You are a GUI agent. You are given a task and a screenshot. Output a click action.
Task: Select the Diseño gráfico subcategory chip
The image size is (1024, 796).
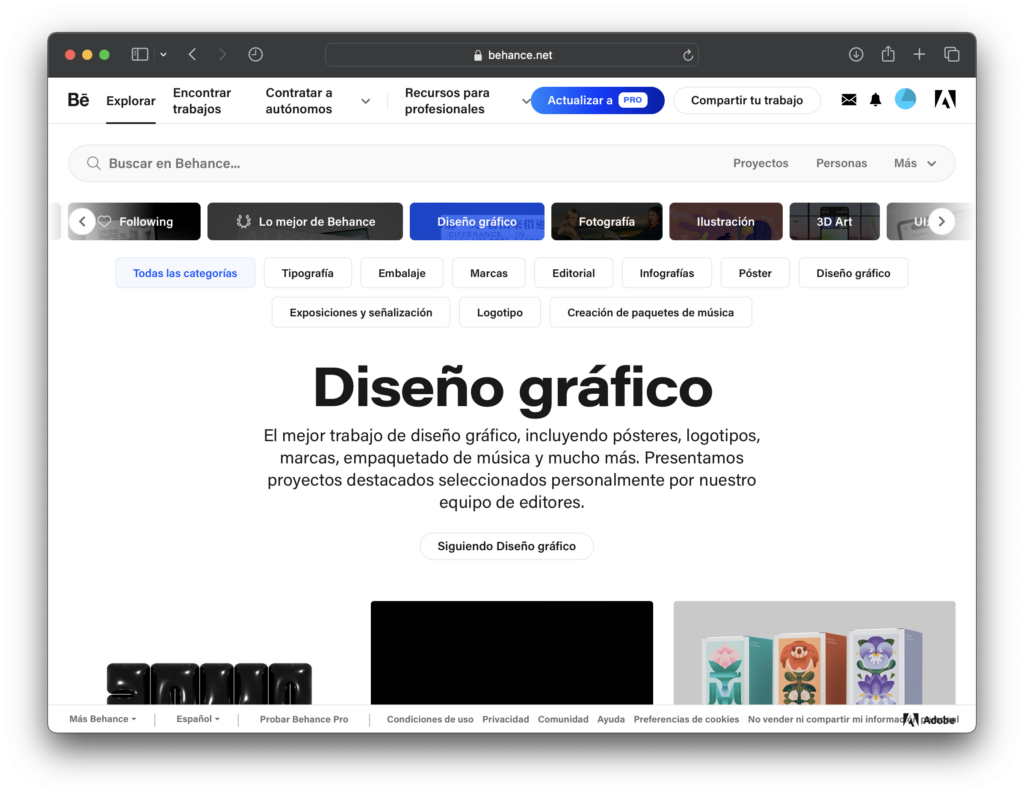coord(853,273)
